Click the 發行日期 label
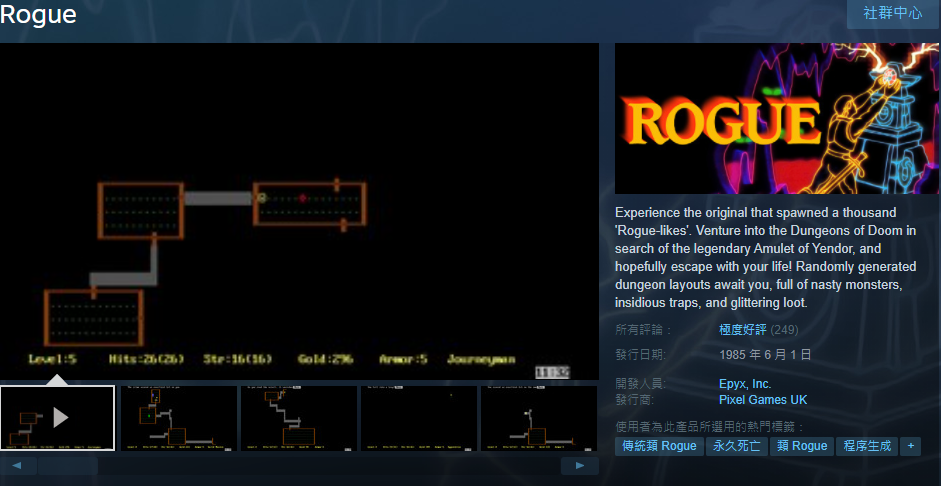 coord(641,355)
